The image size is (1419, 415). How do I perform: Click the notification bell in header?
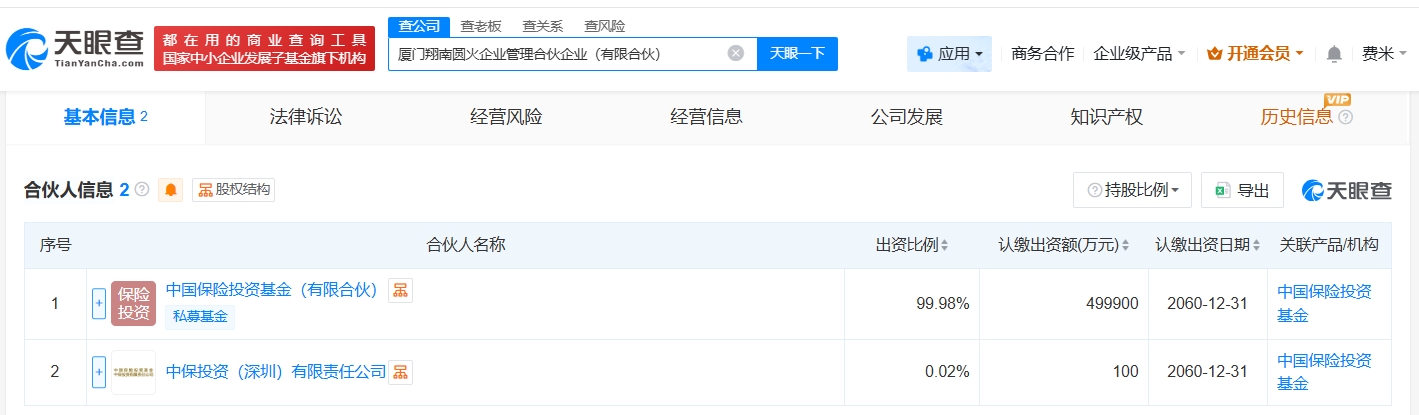1334,54
